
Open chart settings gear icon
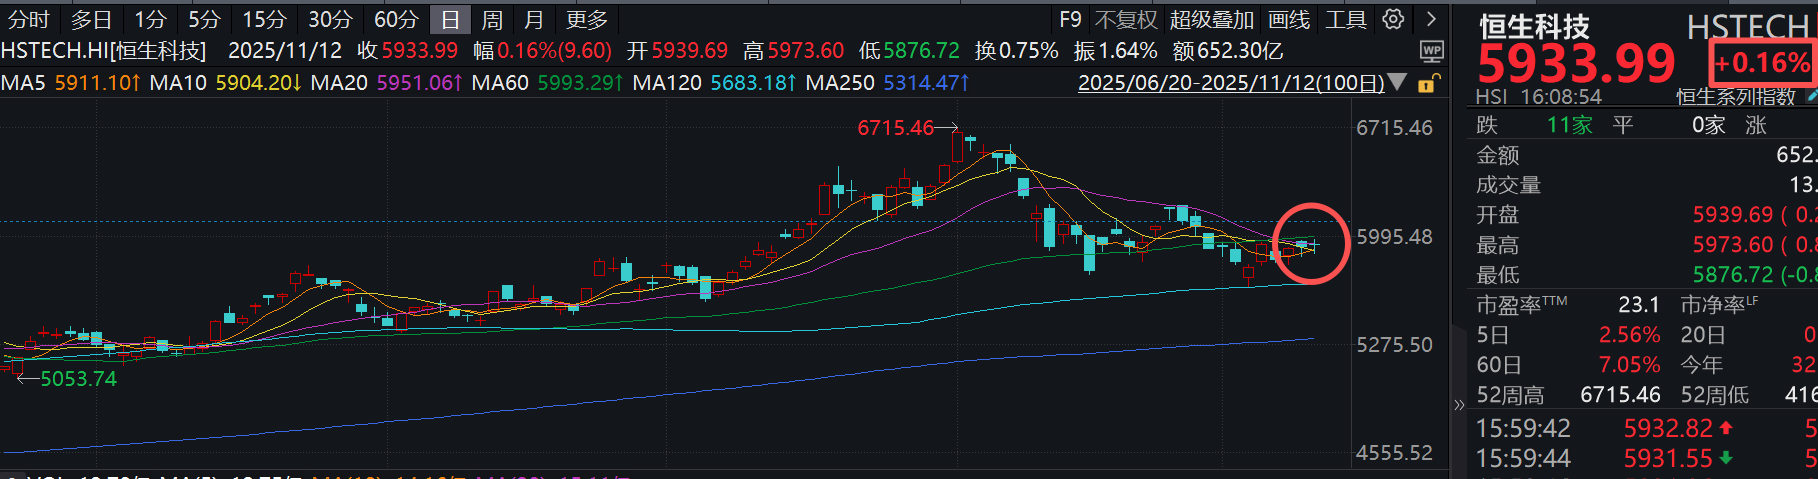coord(1393,19)
